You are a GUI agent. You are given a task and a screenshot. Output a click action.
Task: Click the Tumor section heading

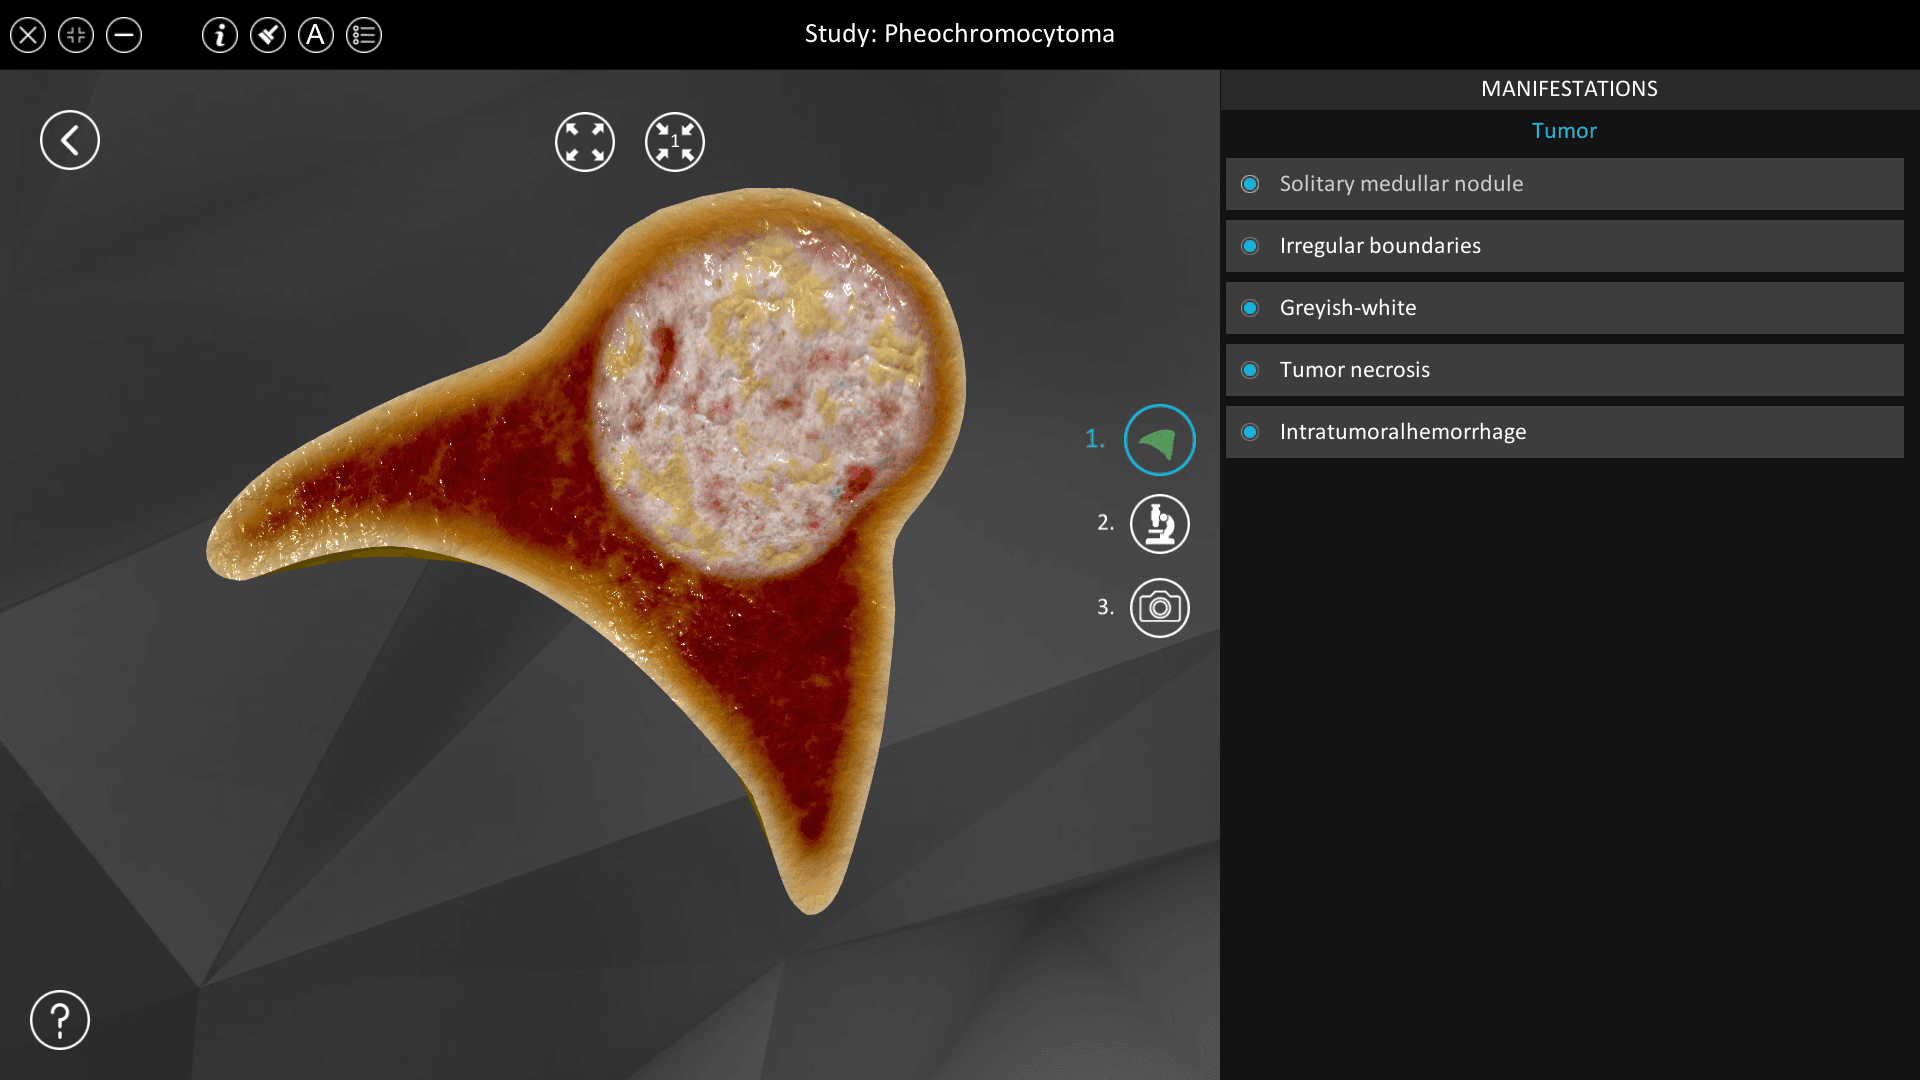(x=1564, y=131)
